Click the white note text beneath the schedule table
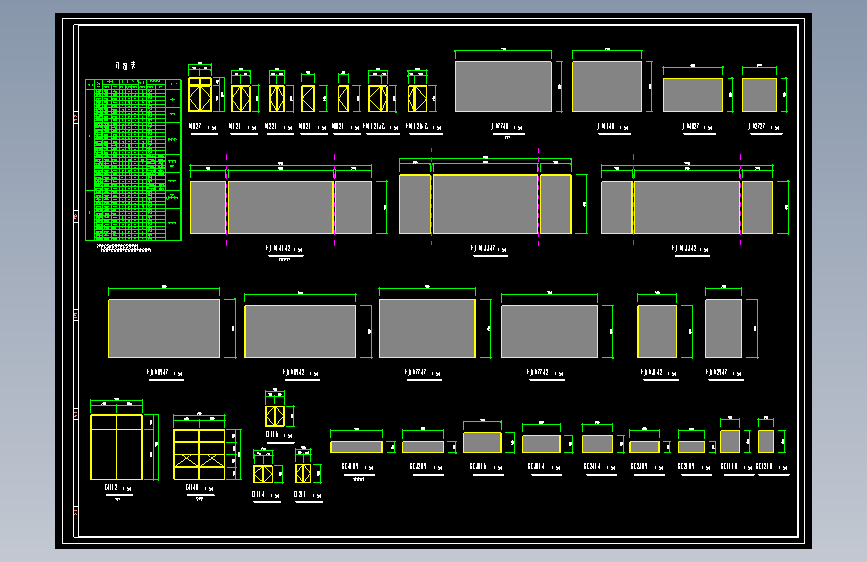Viewport: 867px width, 562px height. click(123, 248)
